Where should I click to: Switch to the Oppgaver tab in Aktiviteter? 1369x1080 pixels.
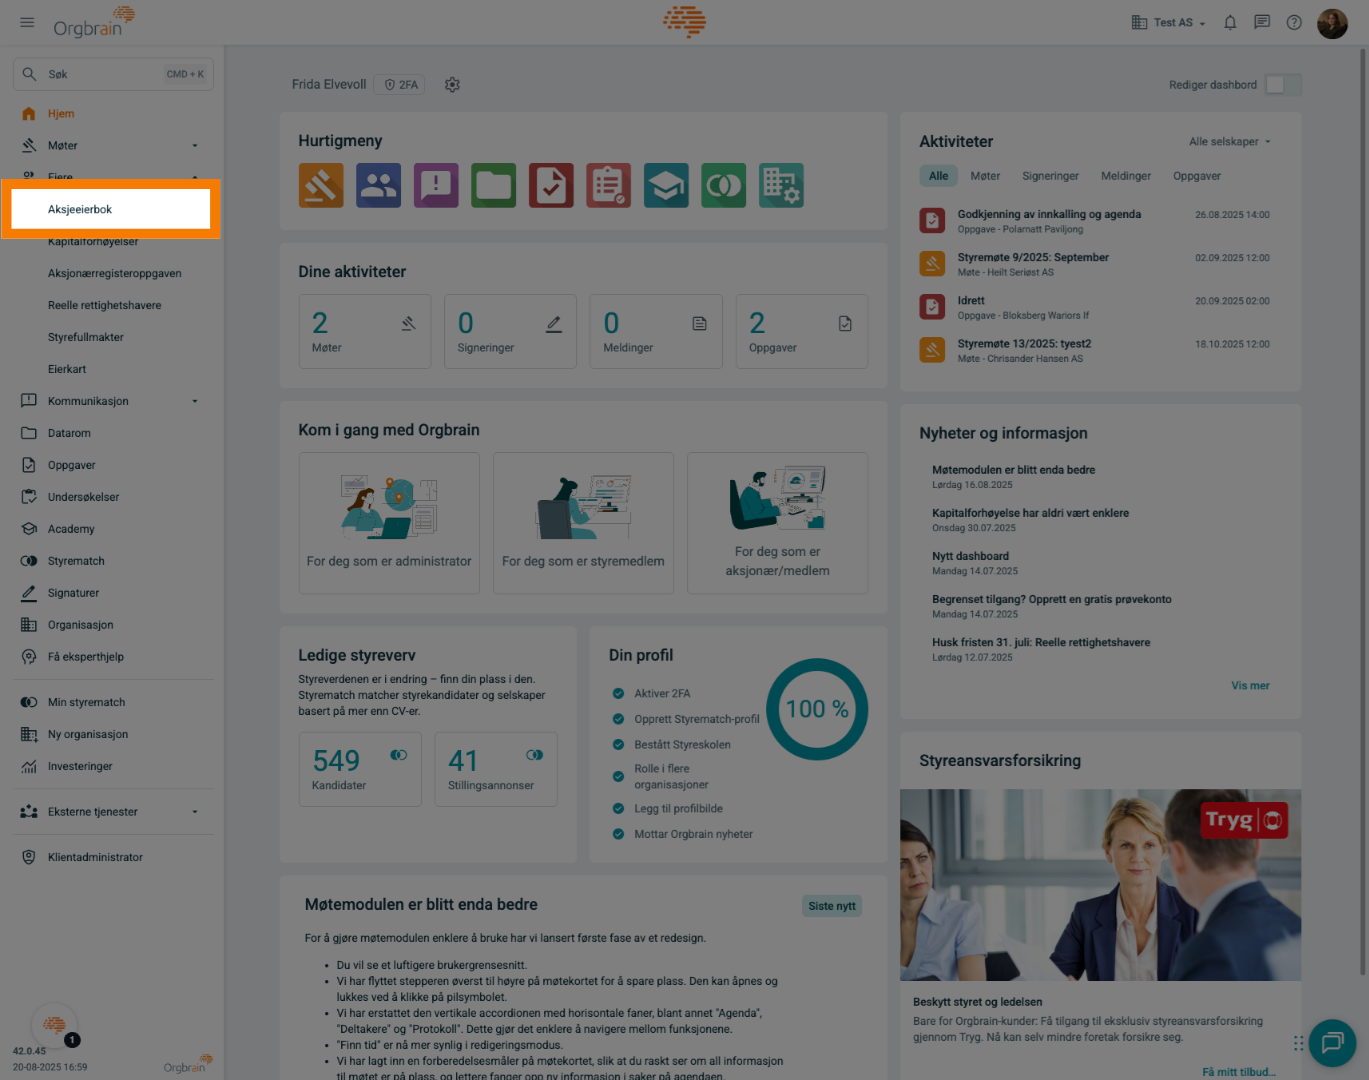[1197, 176]
